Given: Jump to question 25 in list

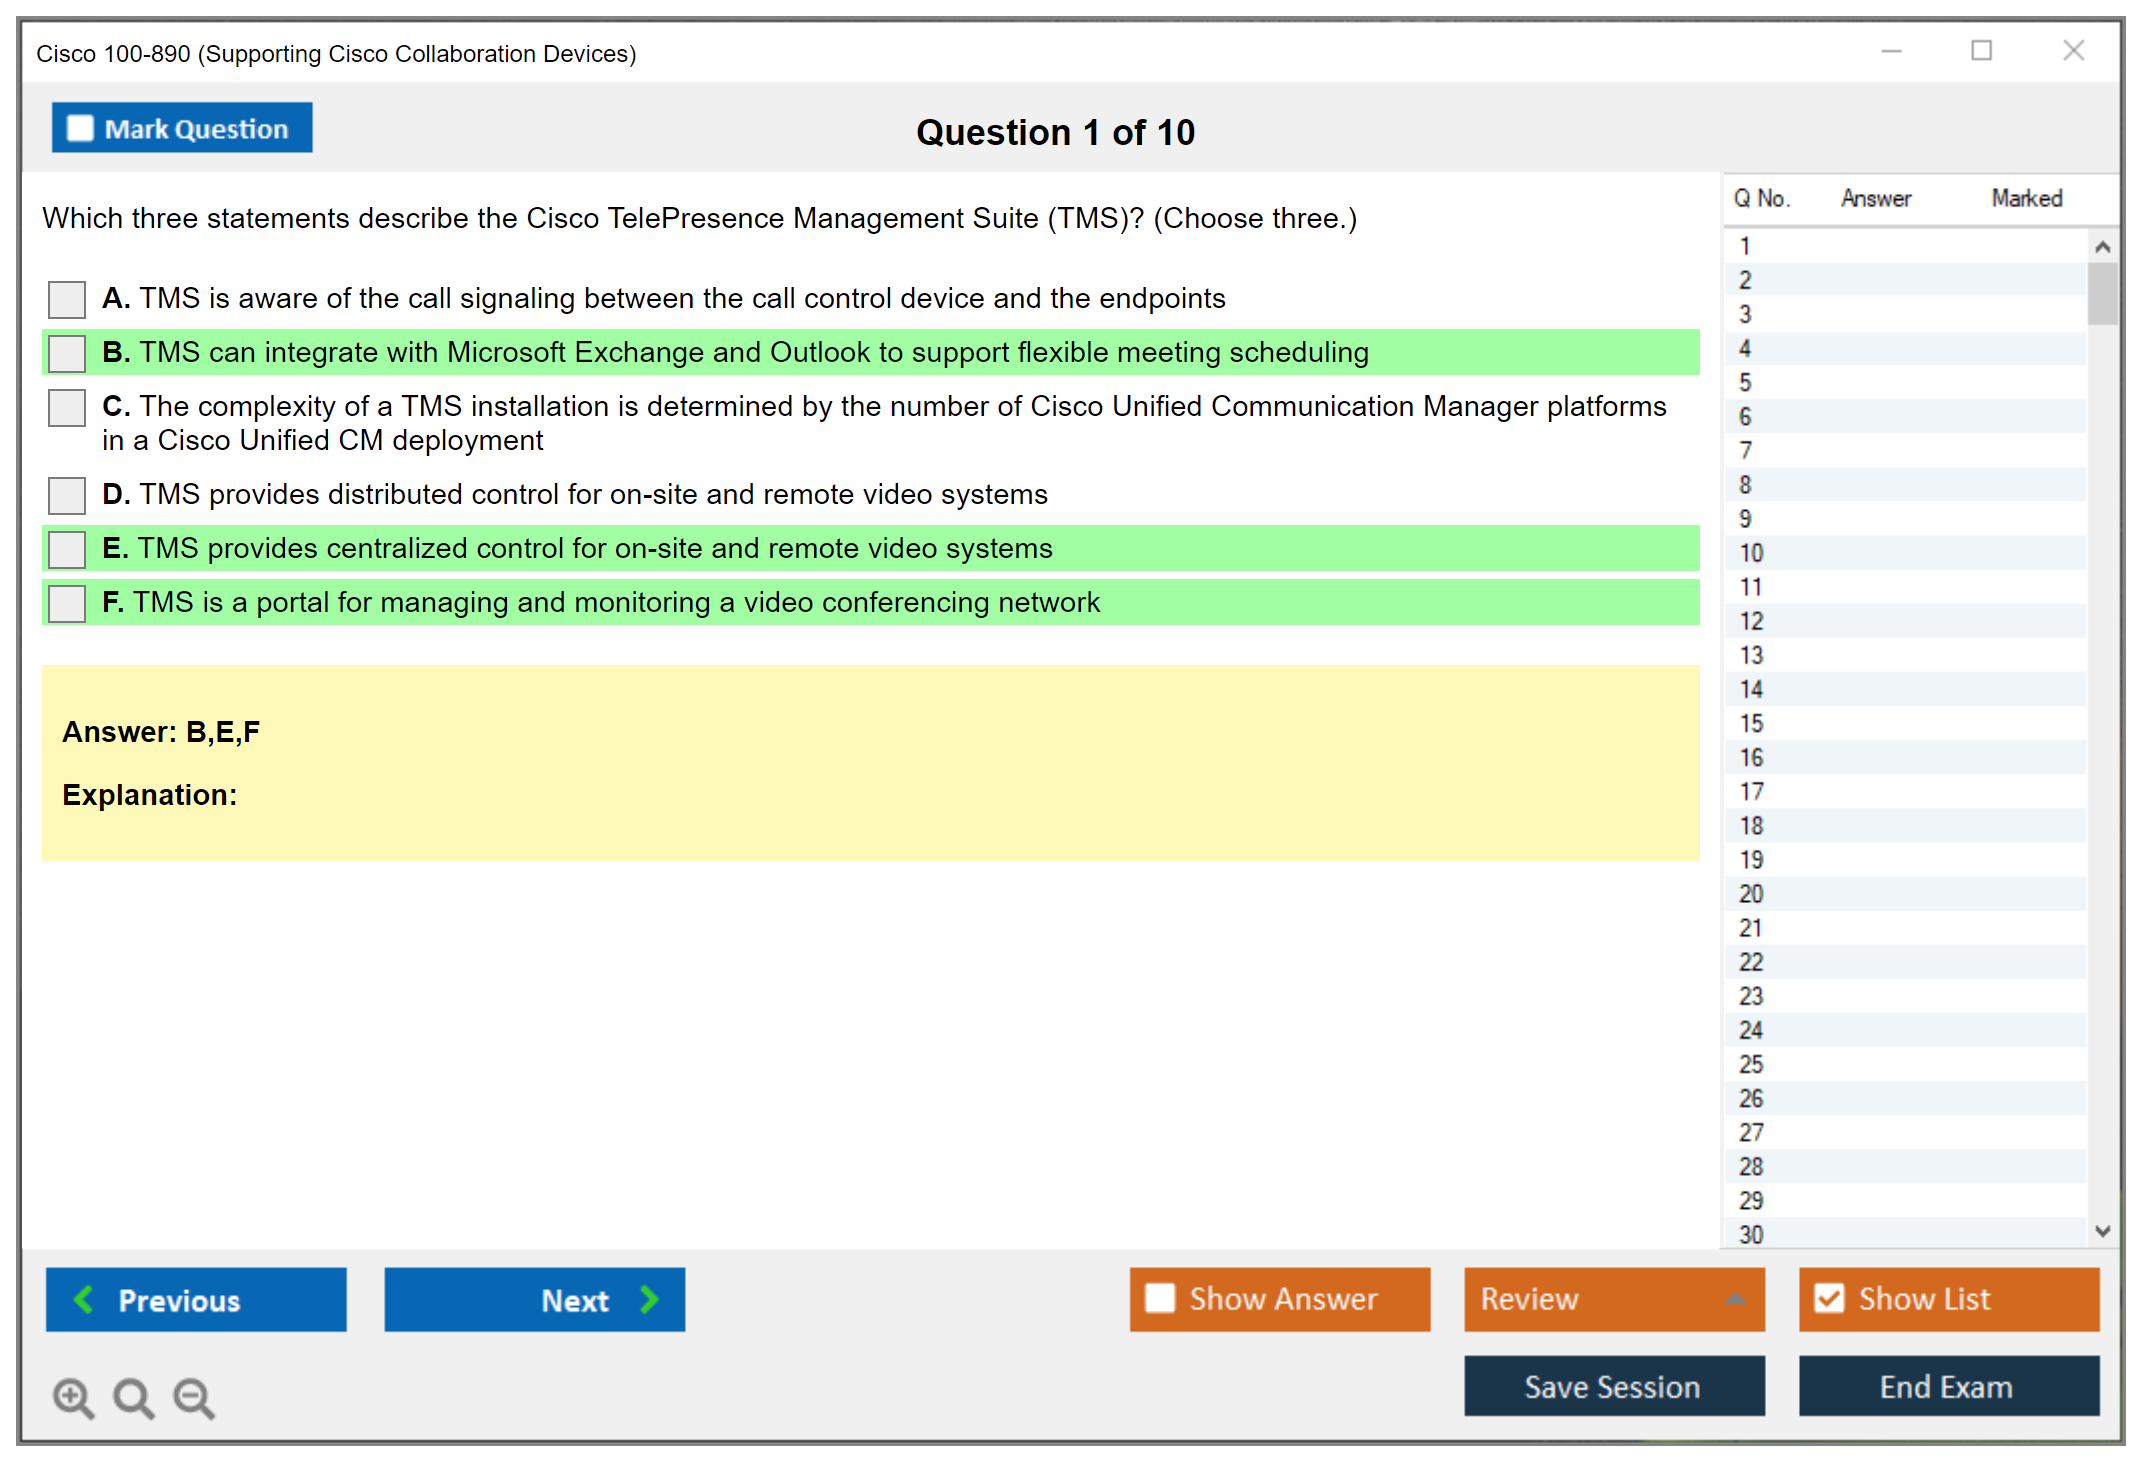Looking at the screenshot, I should pyautogui.click(x=1751, y=1064).
